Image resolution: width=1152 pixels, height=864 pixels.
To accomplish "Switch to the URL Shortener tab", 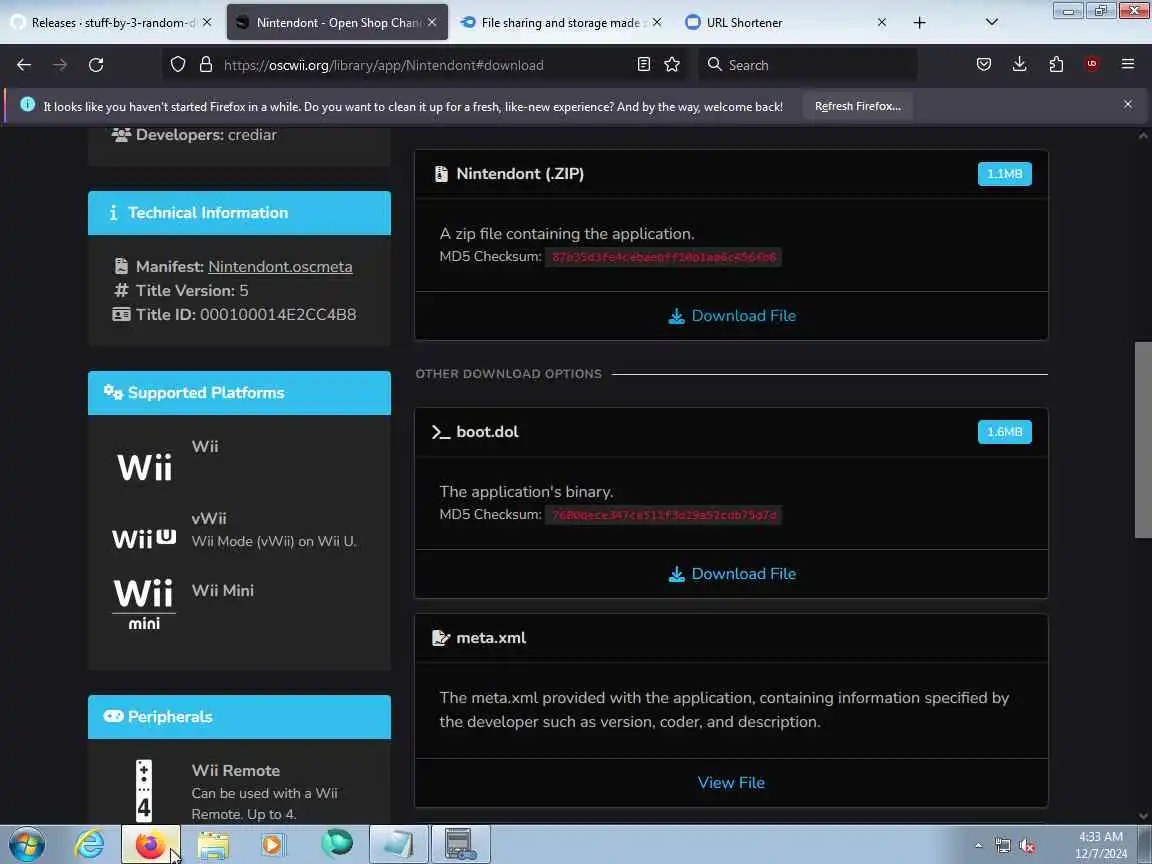I will (x=785, y=23).
